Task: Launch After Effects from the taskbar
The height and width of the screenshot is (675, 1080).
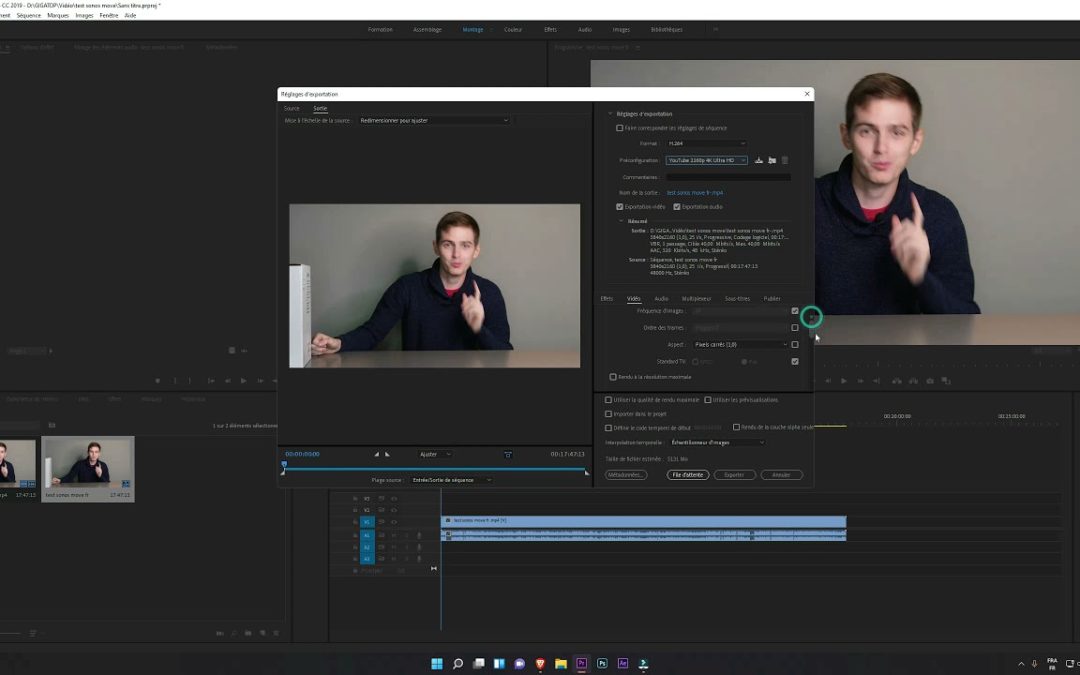Action: [x=622, y=663]
